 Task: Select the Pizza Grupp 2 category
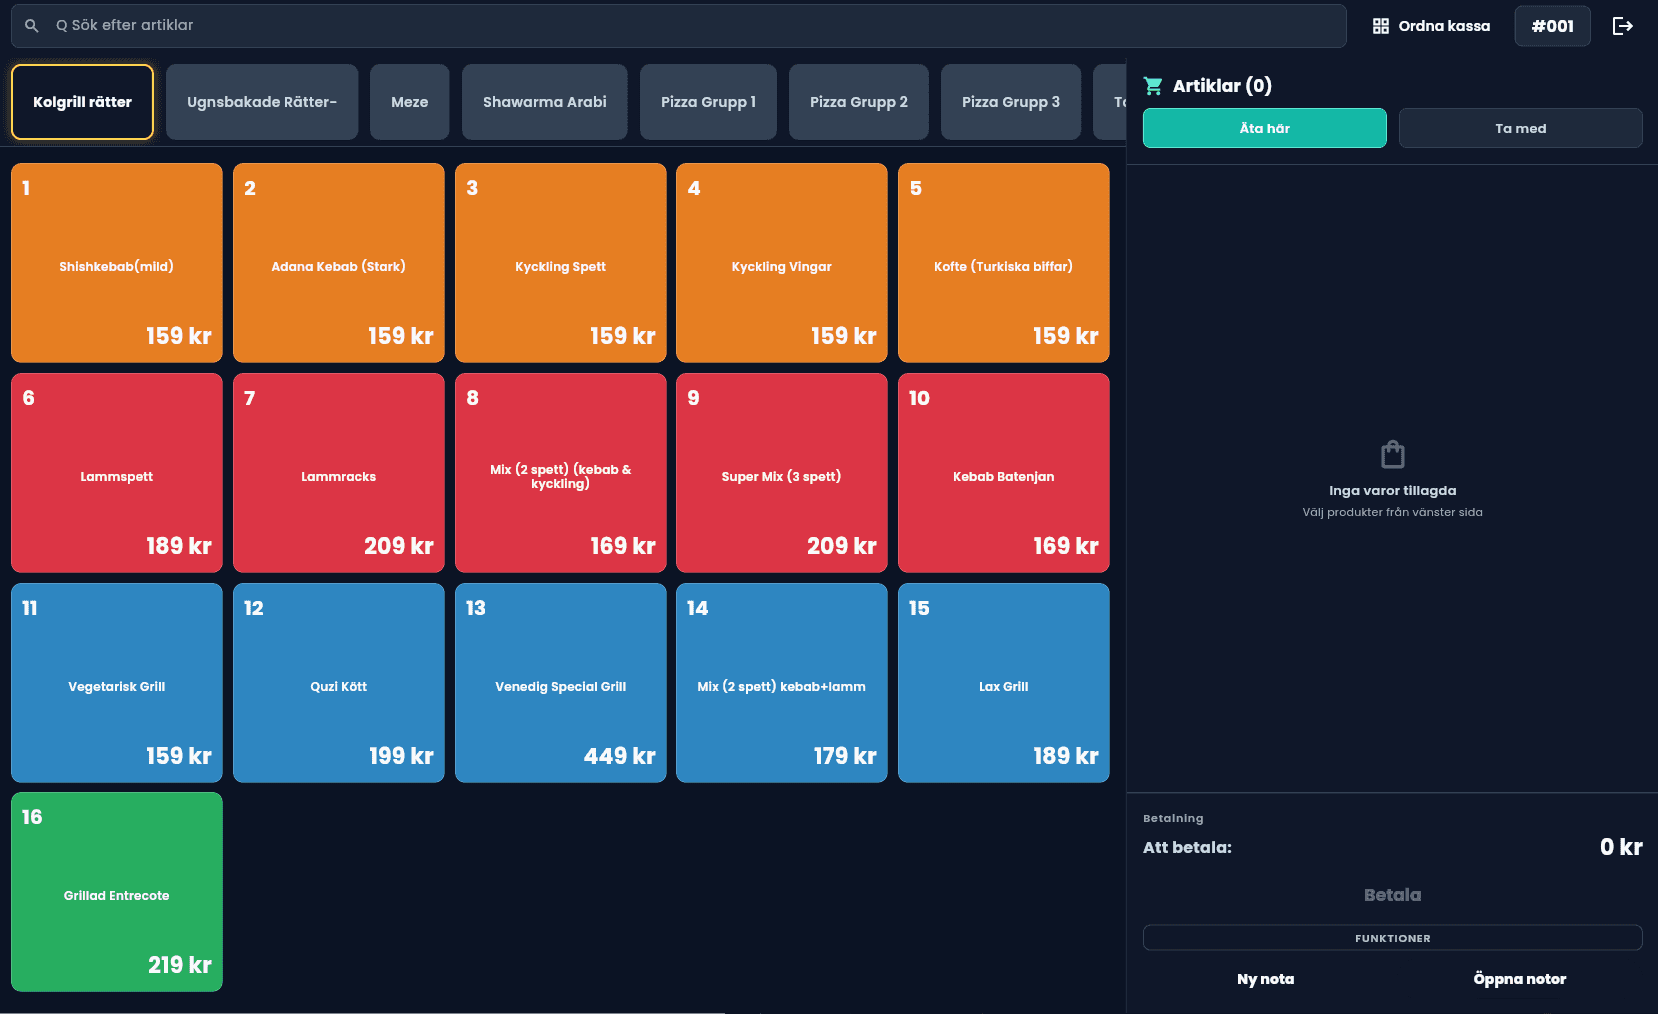[858, 101]
